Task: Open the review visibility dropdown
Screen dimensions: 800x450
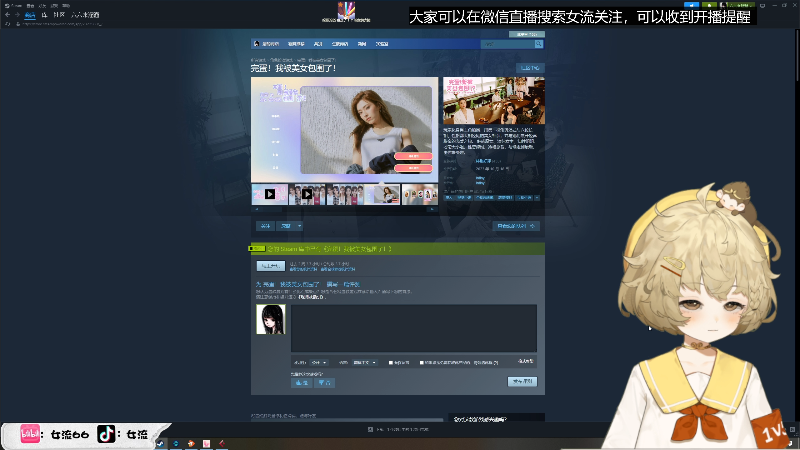Action: click(319, 363)
